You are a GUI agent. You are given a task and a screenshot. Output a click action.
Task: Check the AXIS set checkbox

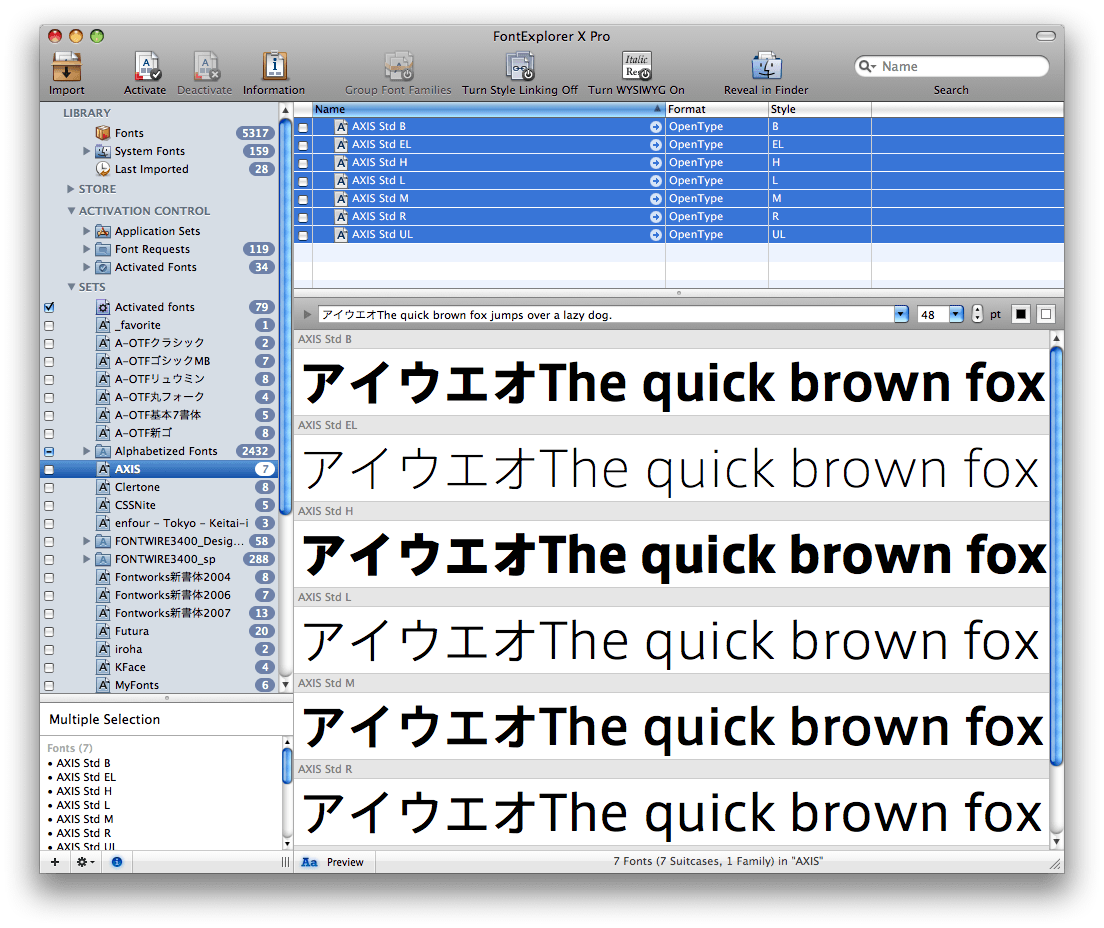pyautogui.click(x=49, y=470)
